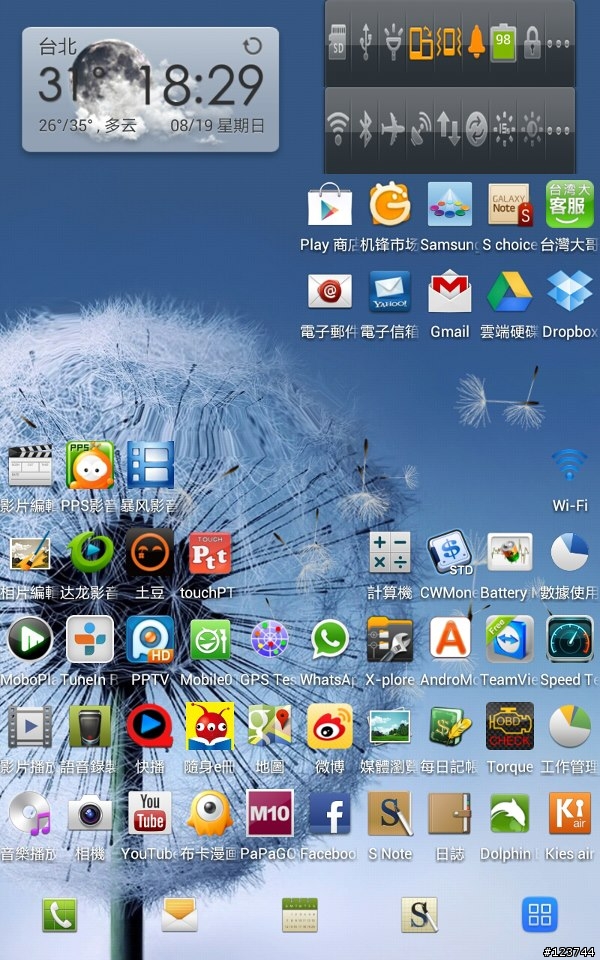Viewport: 600px width, 960px height.
Task: Launch the GPS Test app
Action: [269, 639]
